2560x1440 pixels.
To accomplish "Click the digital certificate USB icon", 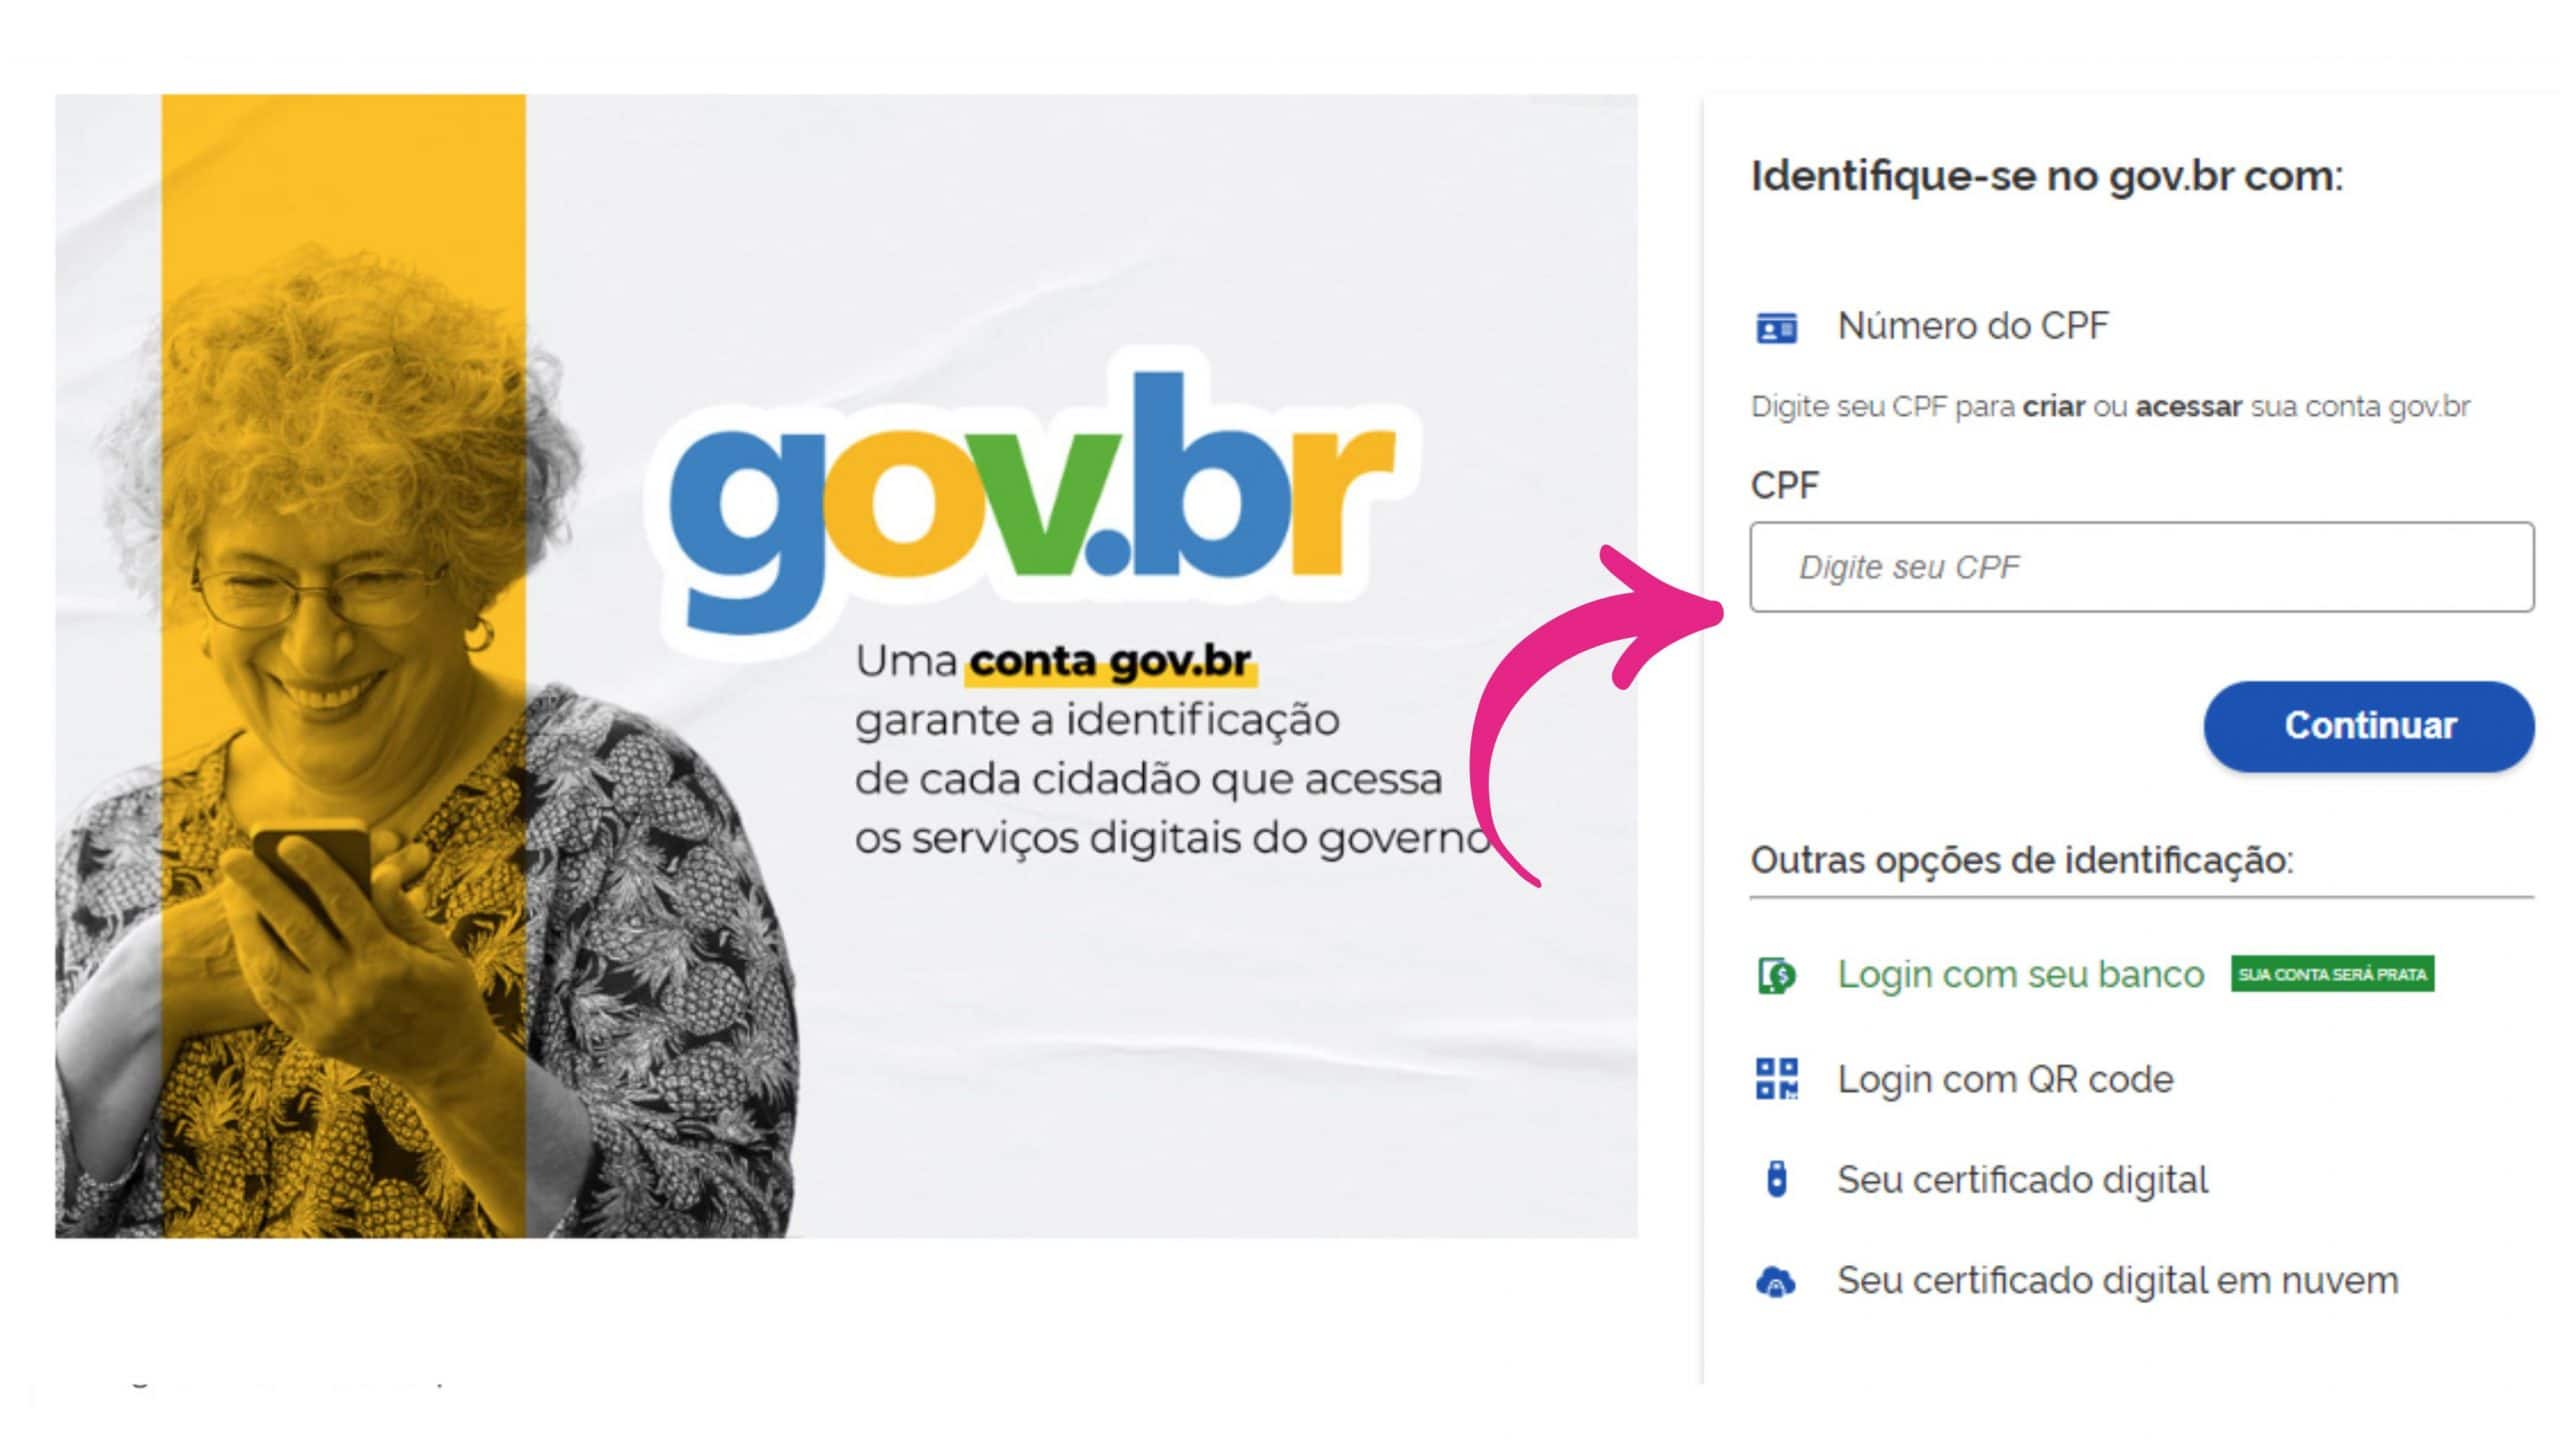I will [x=1776, y=1179].
